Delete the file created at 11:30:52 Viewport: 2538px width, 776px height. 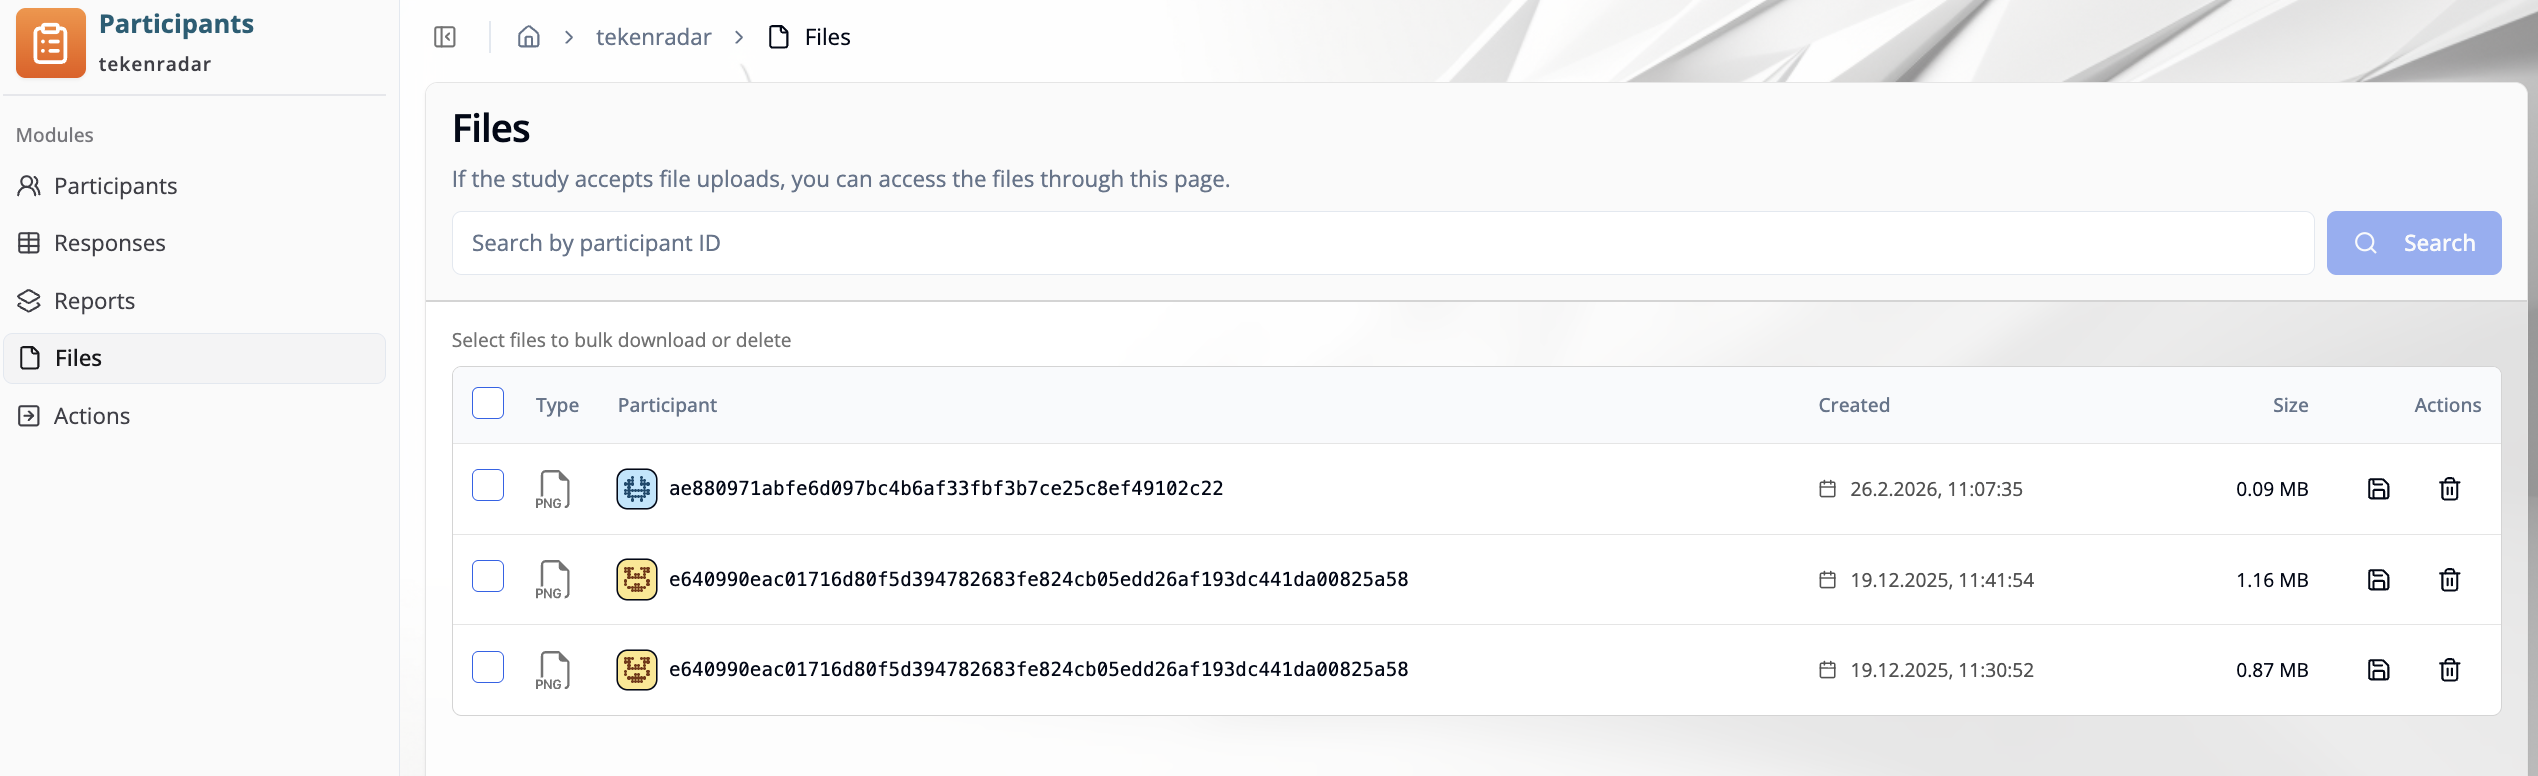point(2449,670)
